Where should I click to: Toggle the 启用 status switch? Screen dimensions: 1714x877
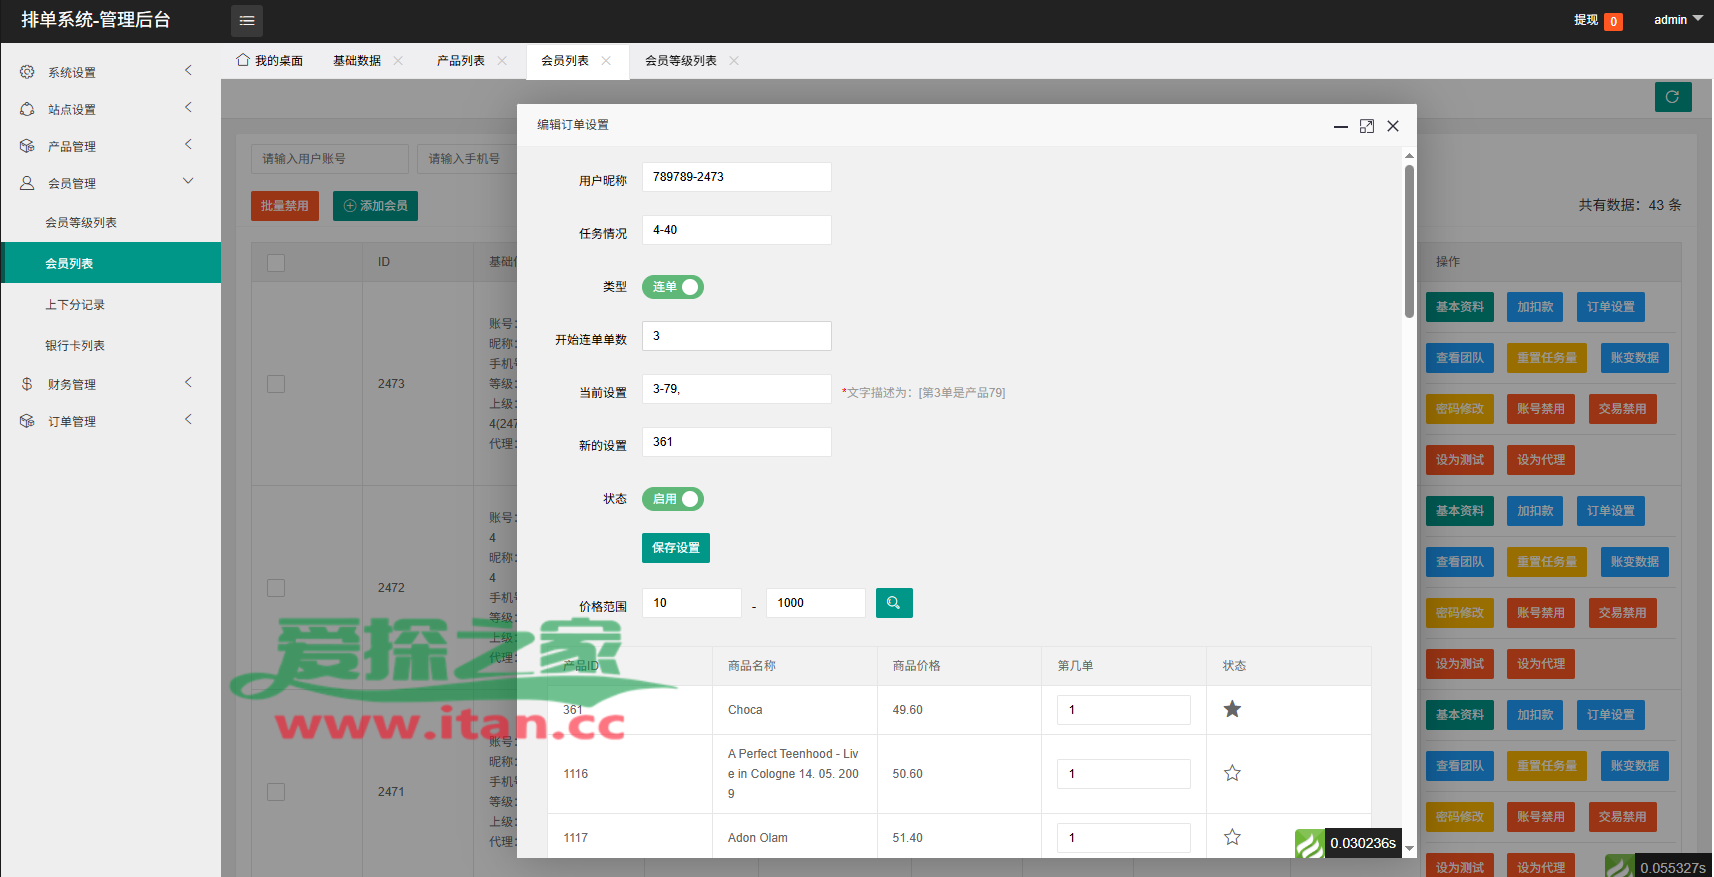[x=673, y=499]
